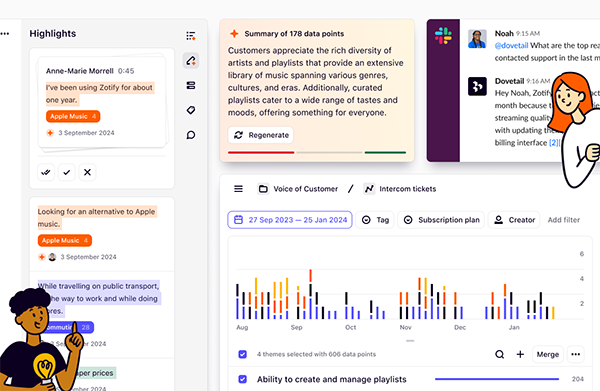
Task: Click the Dovetail app avatar icon
Action: (477, 86)
